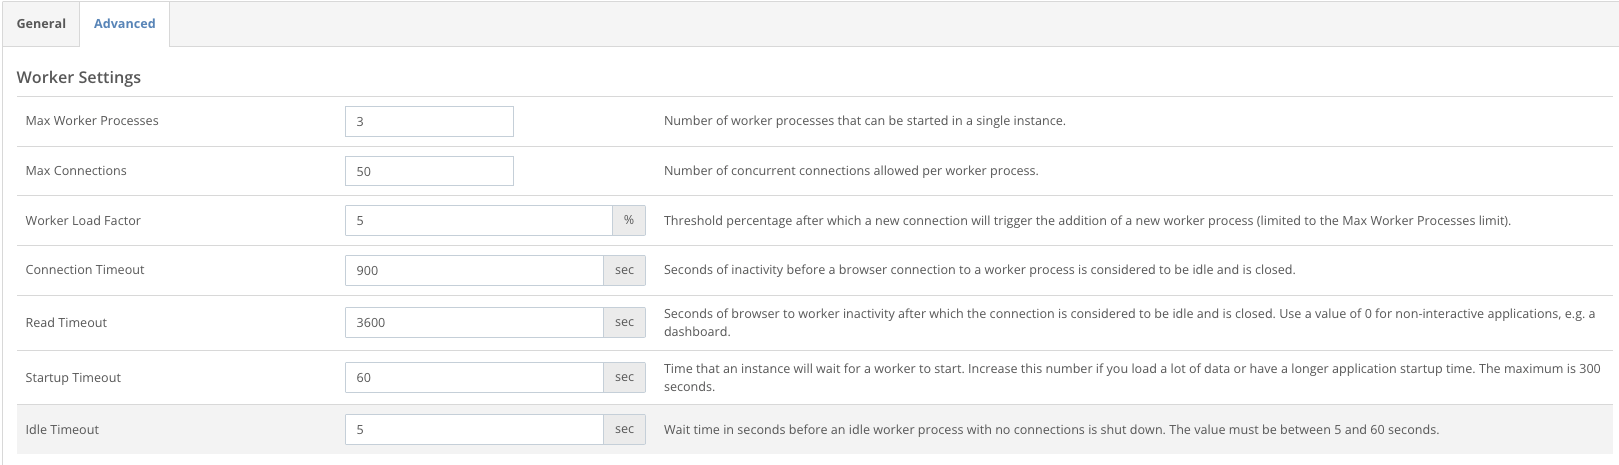The height and width of the screenshot is (465, 1619).
Task: Click the Worker Load Factor input box
Action: [x=477, y=220]
